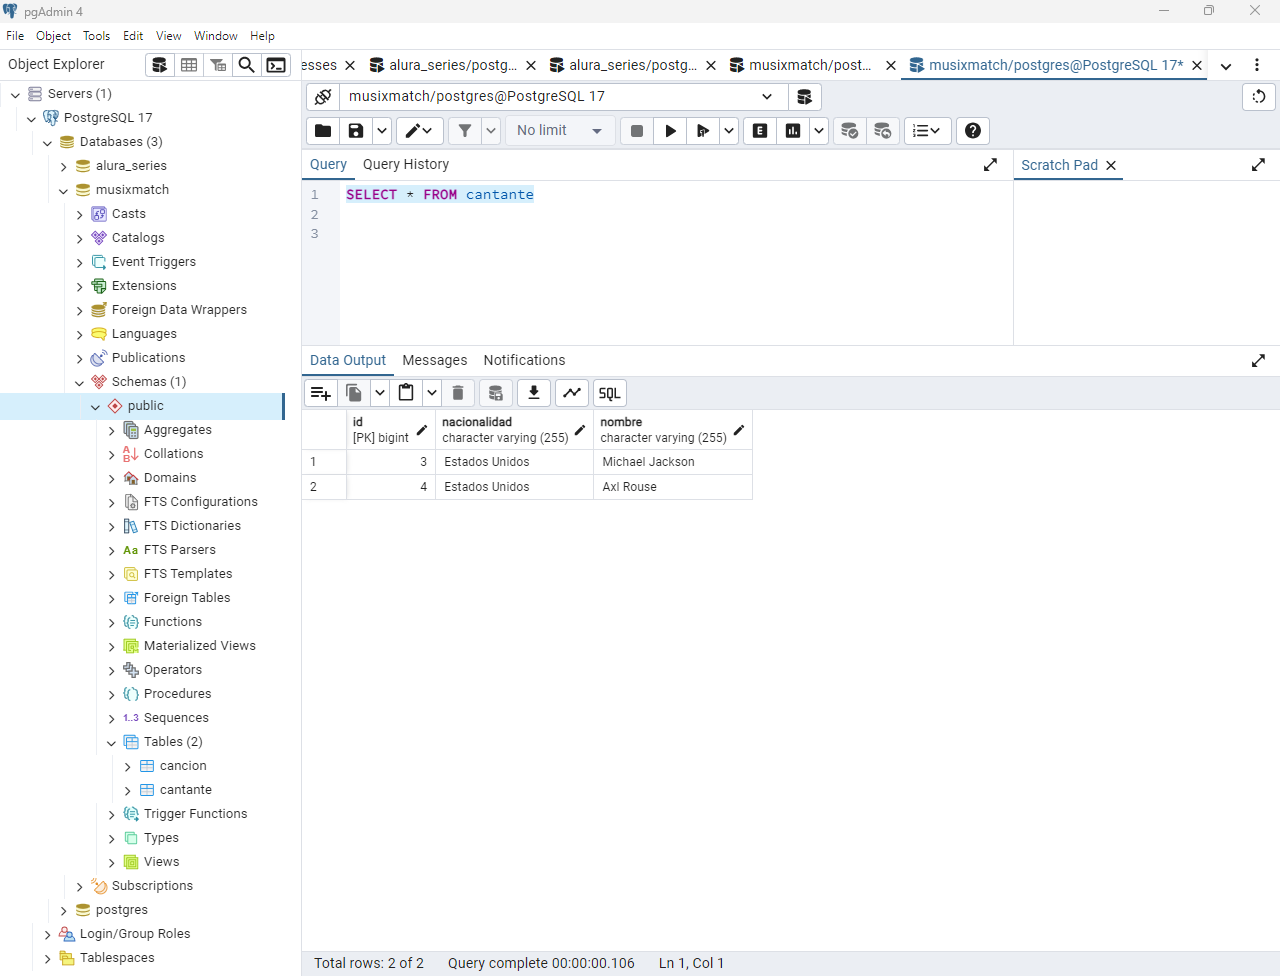This screenshot has width=1280, height=976.
Task: Switch to the Notifications tab
Action: click(x=524, y=360)
